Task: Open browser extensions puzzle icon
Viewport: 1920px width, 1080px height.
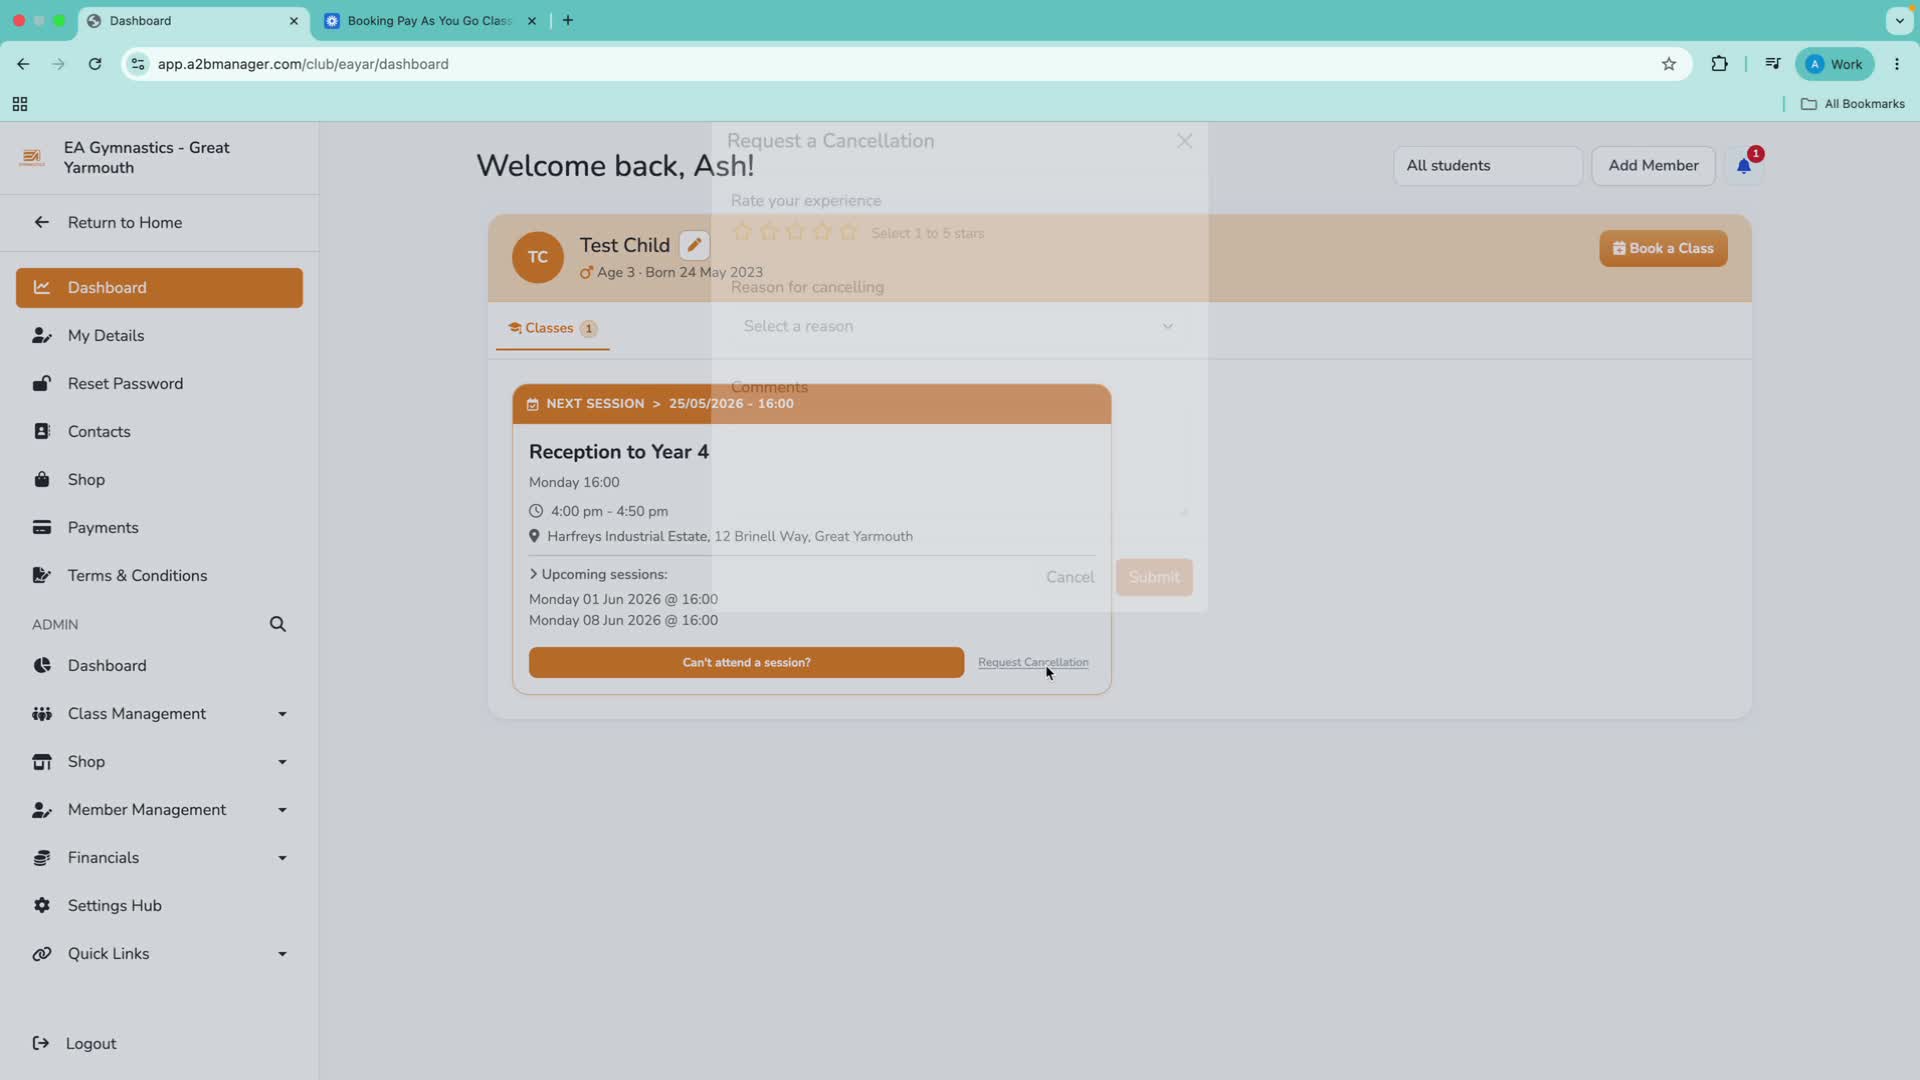Action: 1719,64
